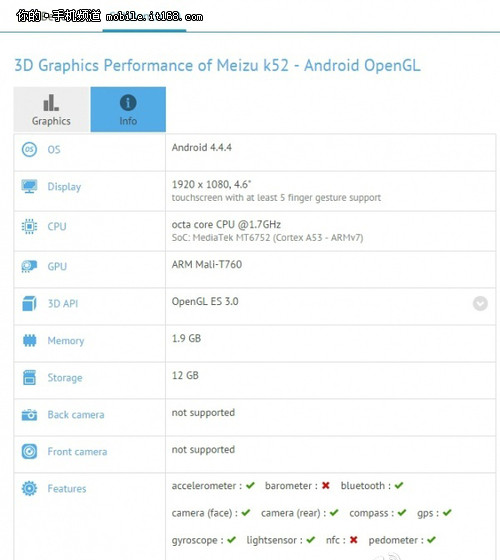Click the Display monitor icon
Viewport: 500px width, 560px height.
tap(29, 186)
